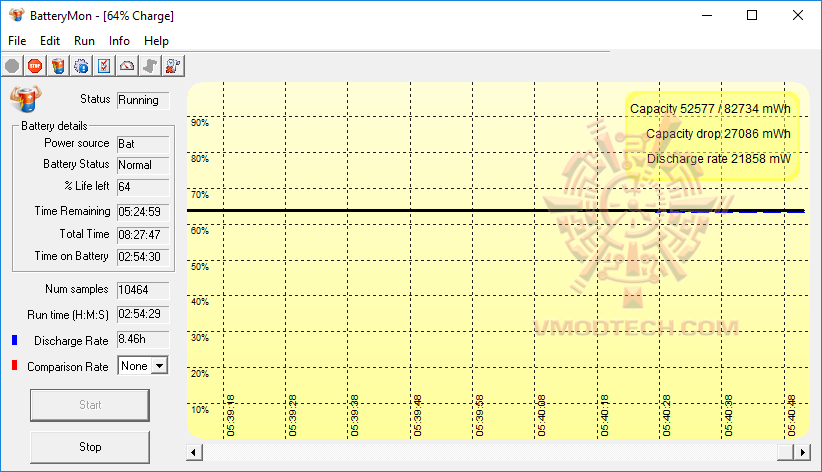Click the 05:40:48 time label on graph

coord(792,415)
